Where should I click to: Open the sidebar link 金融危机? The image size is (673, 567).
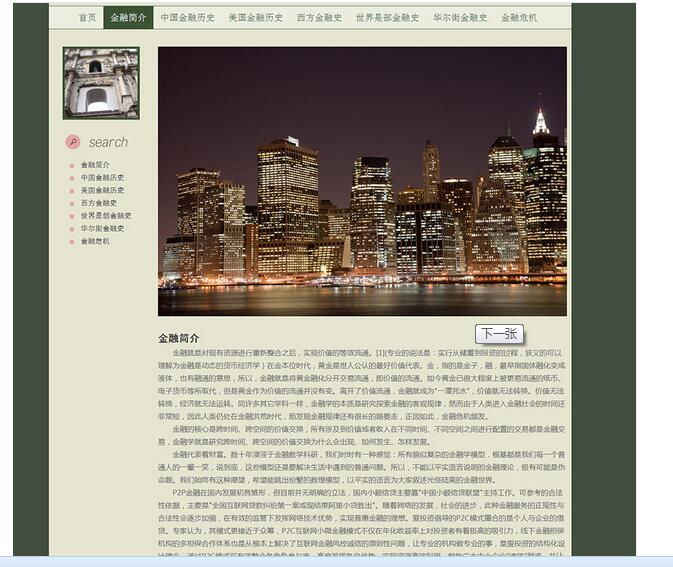tap(96, 241)
